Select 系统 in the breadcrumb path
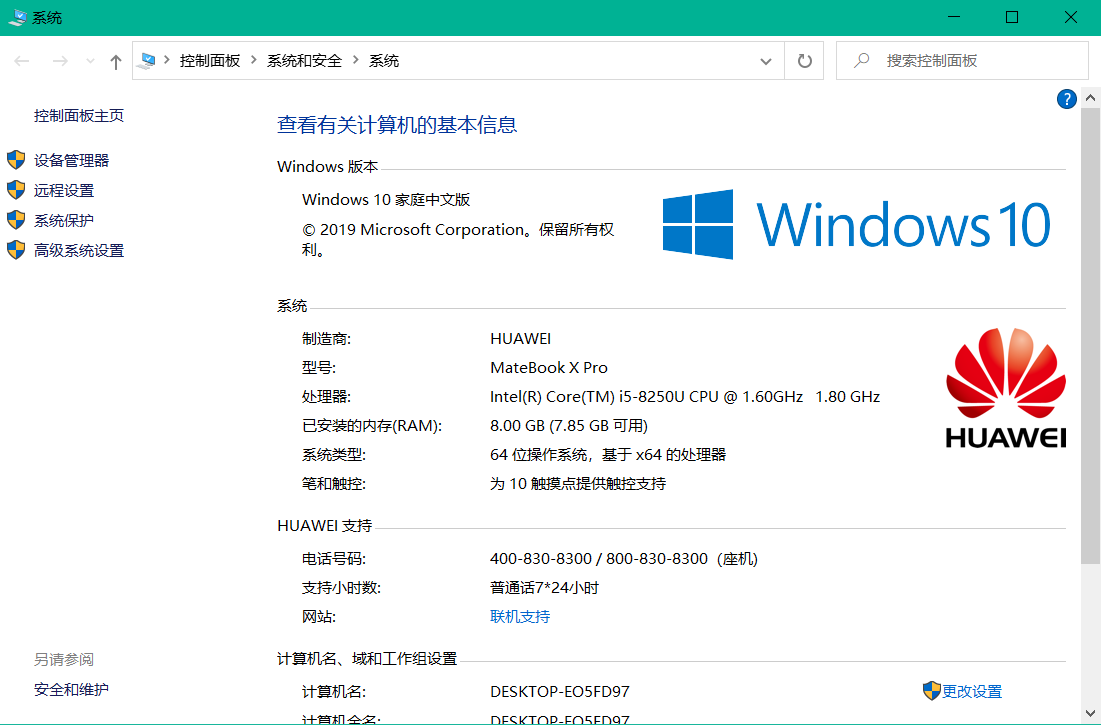 (384, 61)
